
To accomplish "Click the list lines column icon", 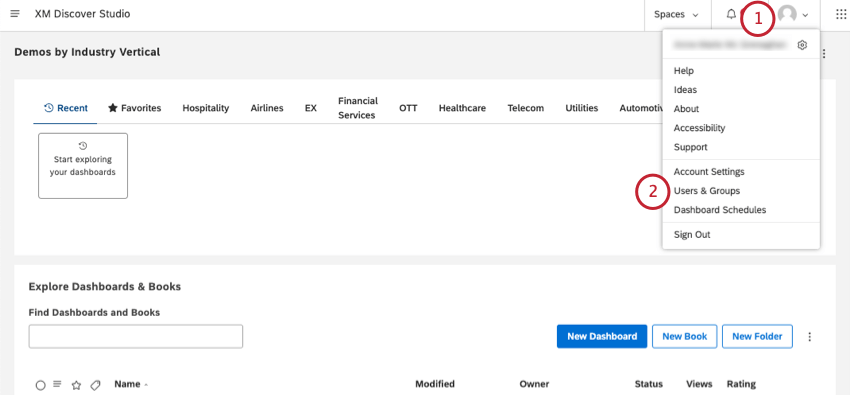I will [x=57, y=384].
